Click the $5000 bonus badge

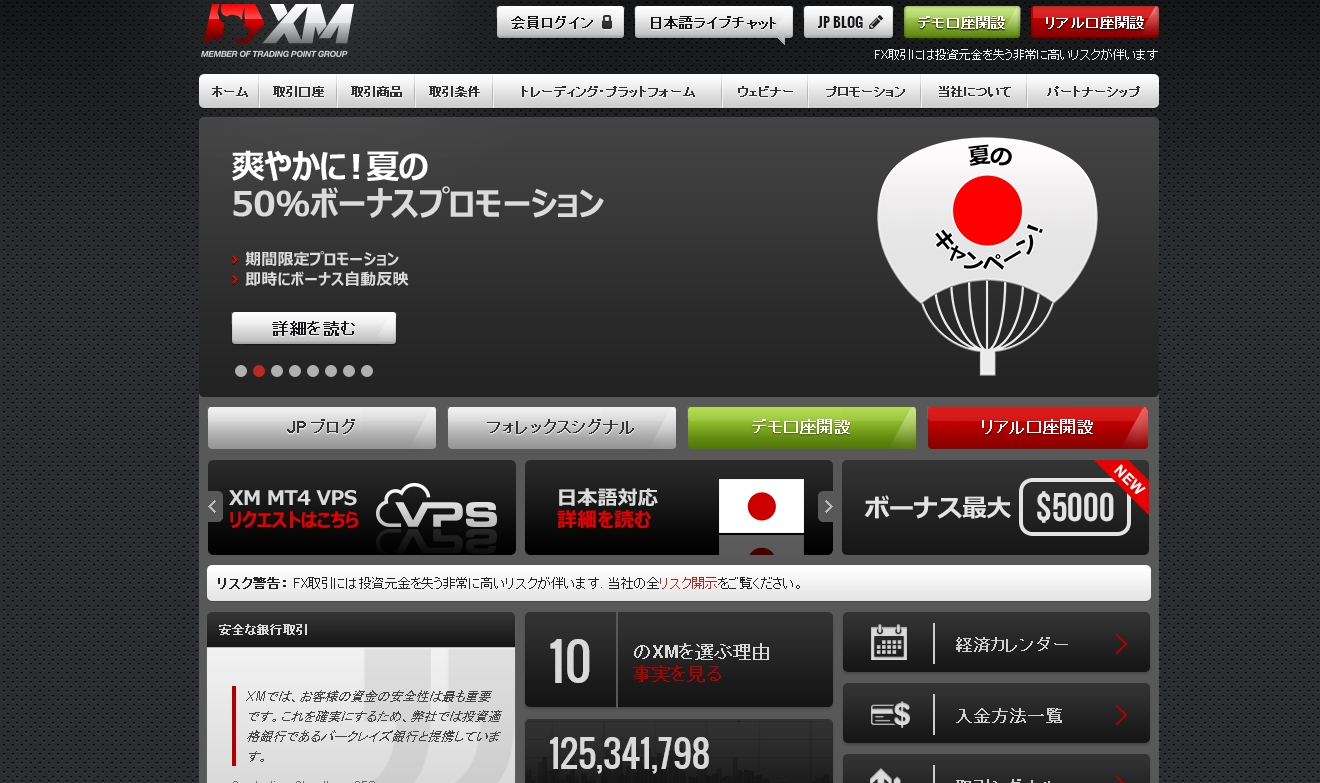[1075, 508]
